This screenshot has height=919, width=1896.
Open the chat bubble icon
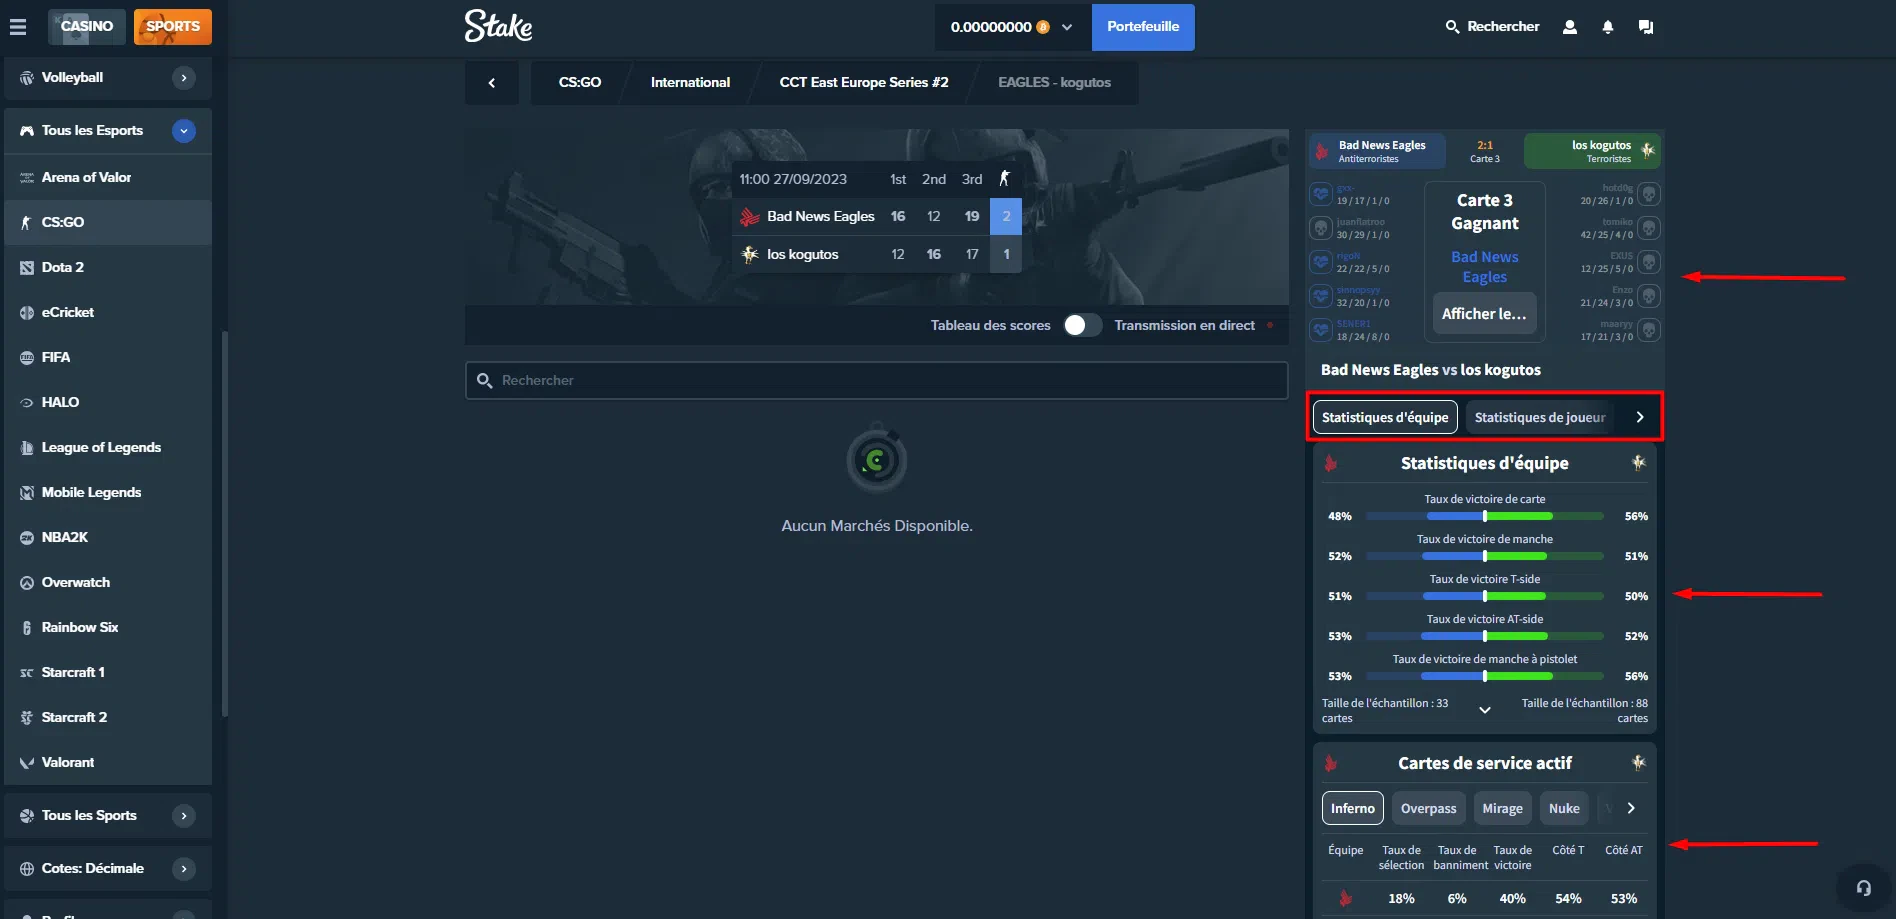(x=1646, y=27)
